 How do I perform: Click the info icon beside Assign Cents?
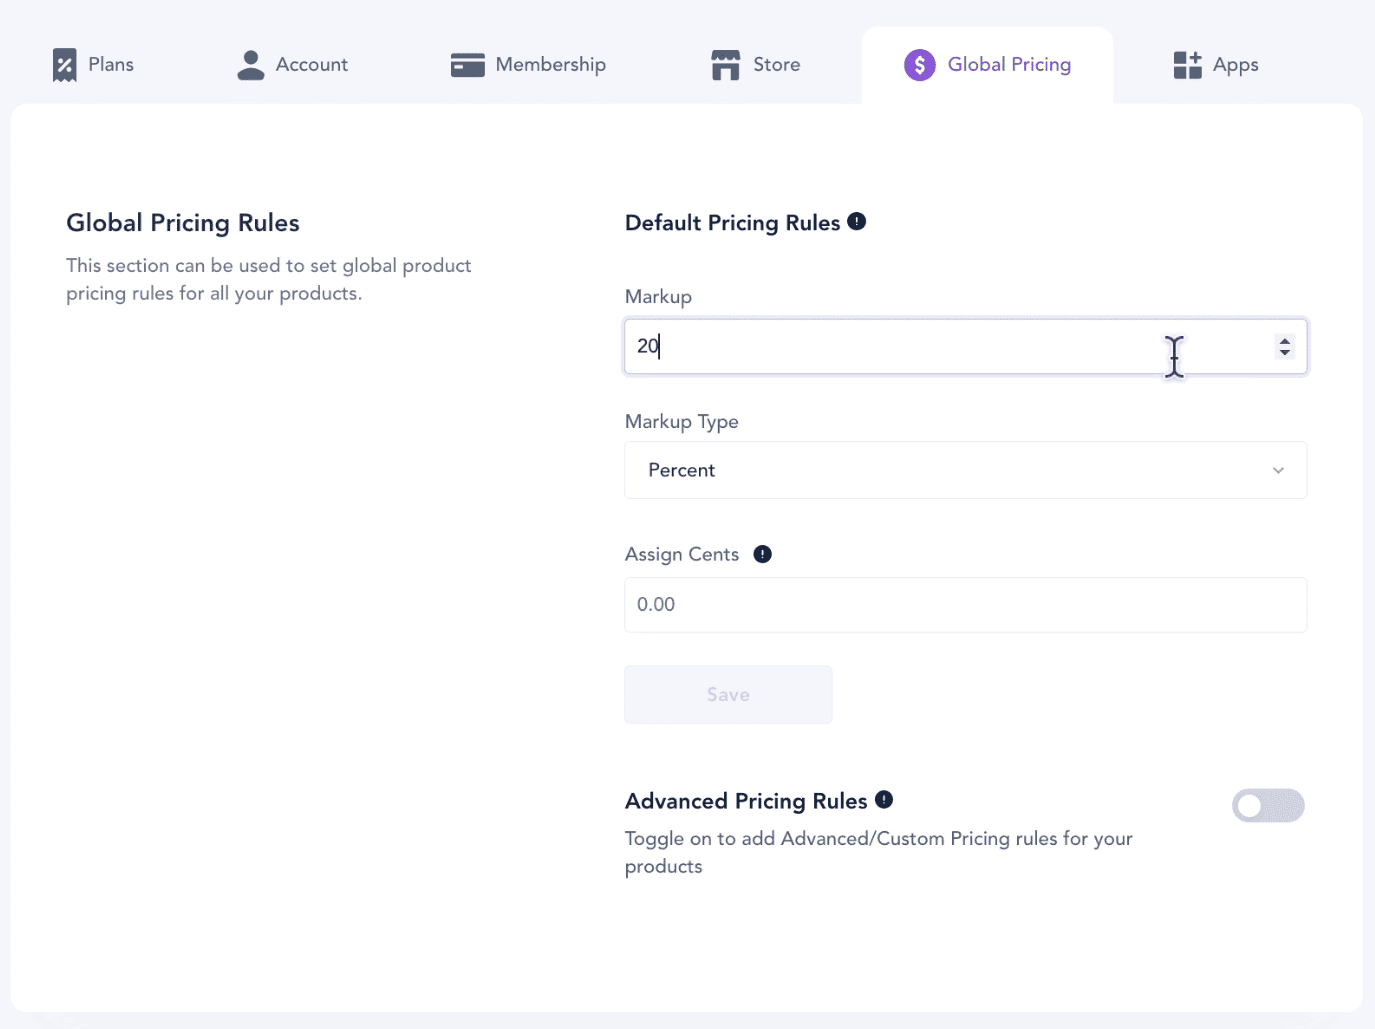pyautogui.click(x=763, y=554)
